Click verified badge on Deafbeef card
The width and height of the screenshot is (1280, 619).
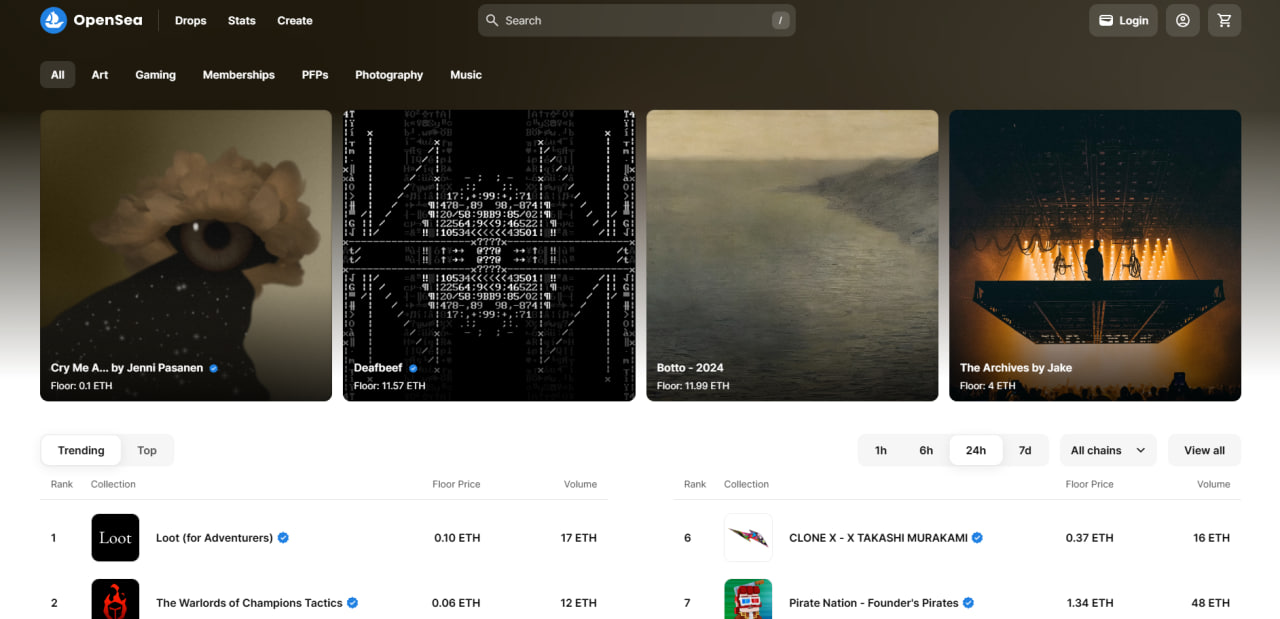[x=413, y=368]
